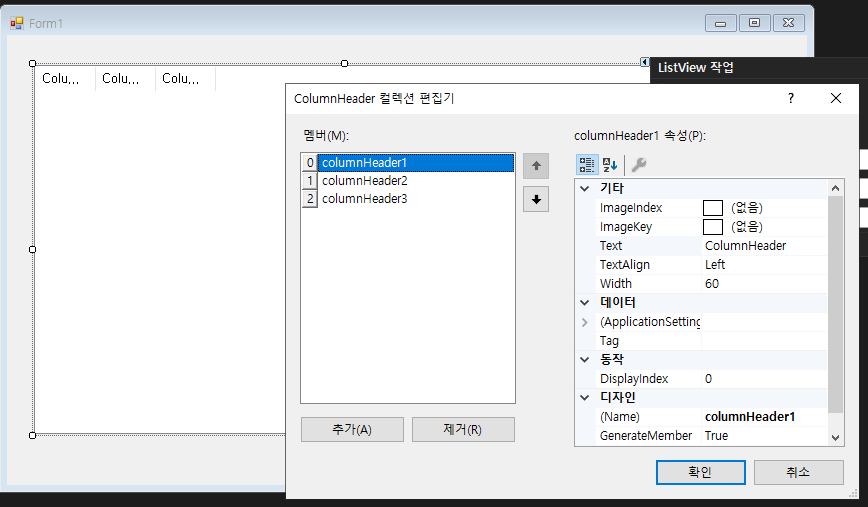The image size is (868, 507).
Task: Click the TextAlign property label
Action: tap(624, 265)
